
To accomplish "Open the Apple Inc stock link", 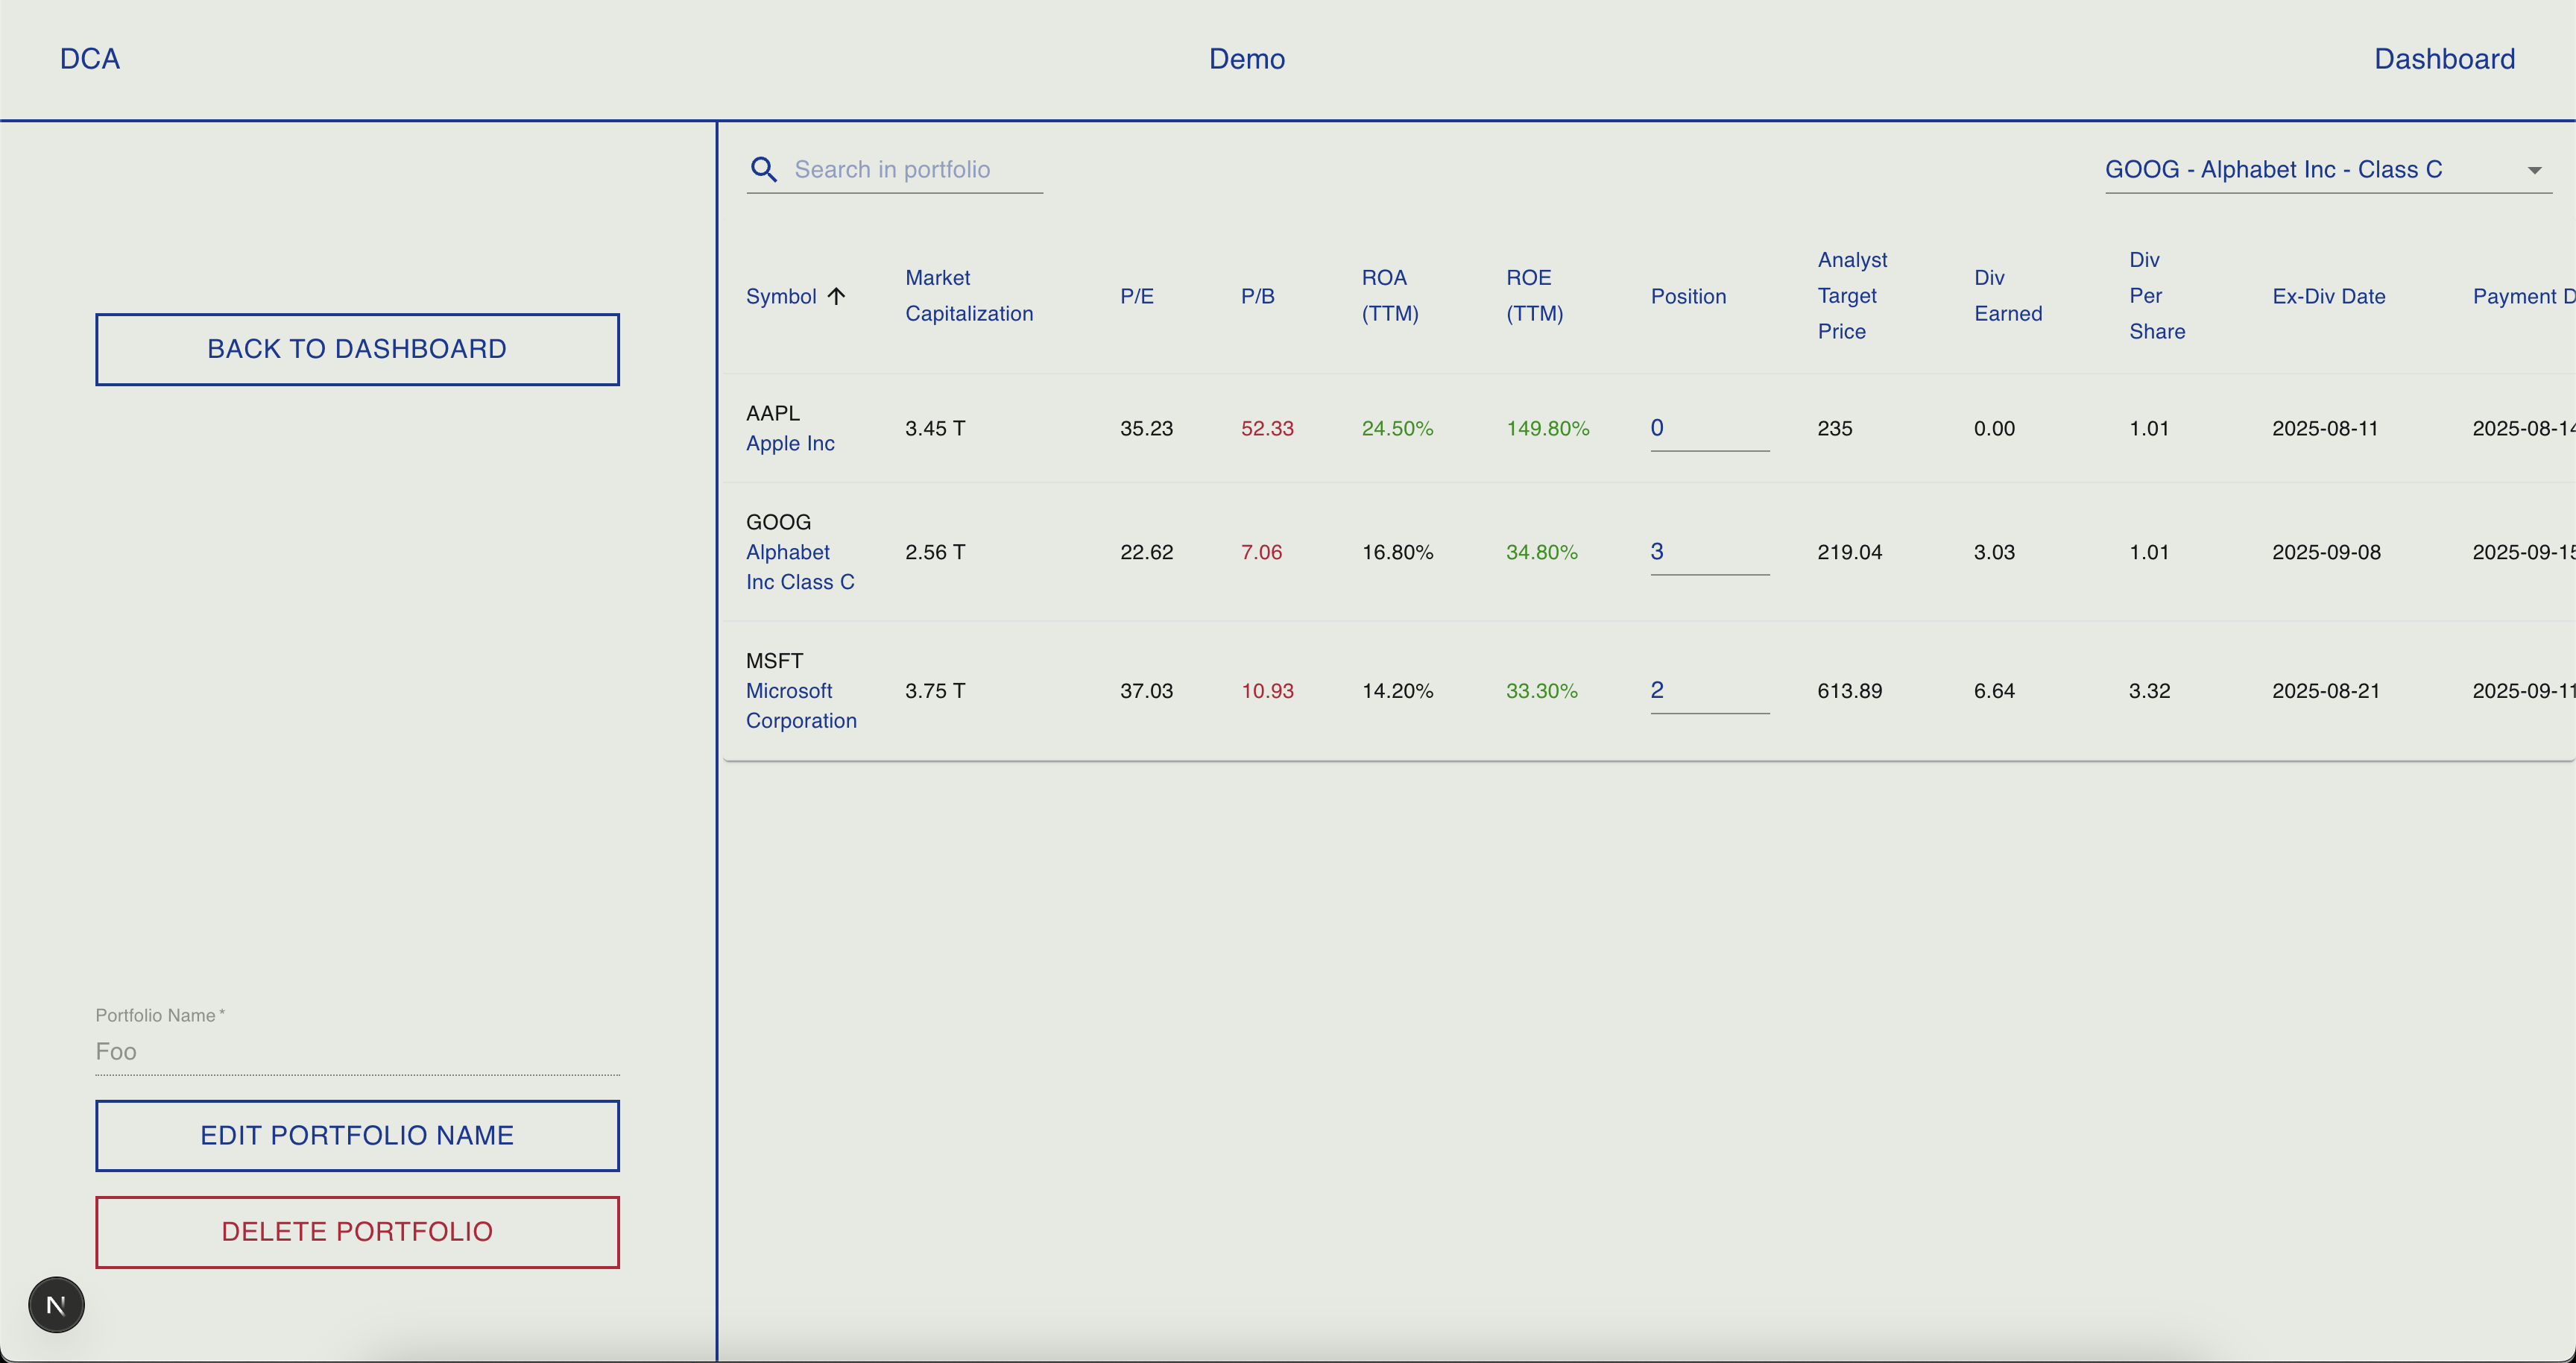I will point(790,443).
